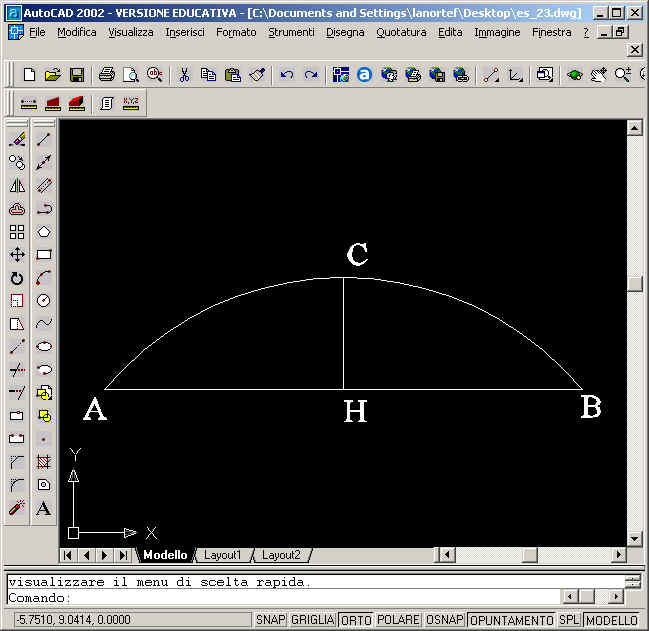Select the Arc tool

[x=43, y=278]
